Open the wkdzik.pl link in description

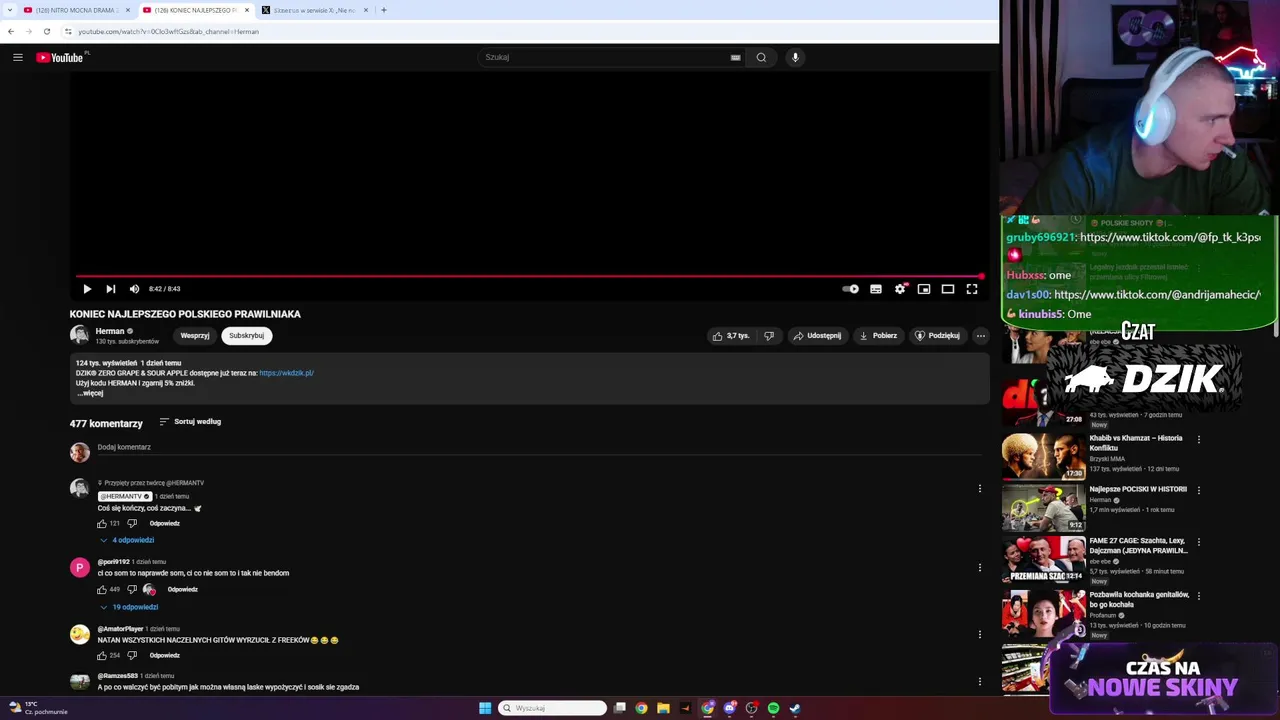point(286,373)
